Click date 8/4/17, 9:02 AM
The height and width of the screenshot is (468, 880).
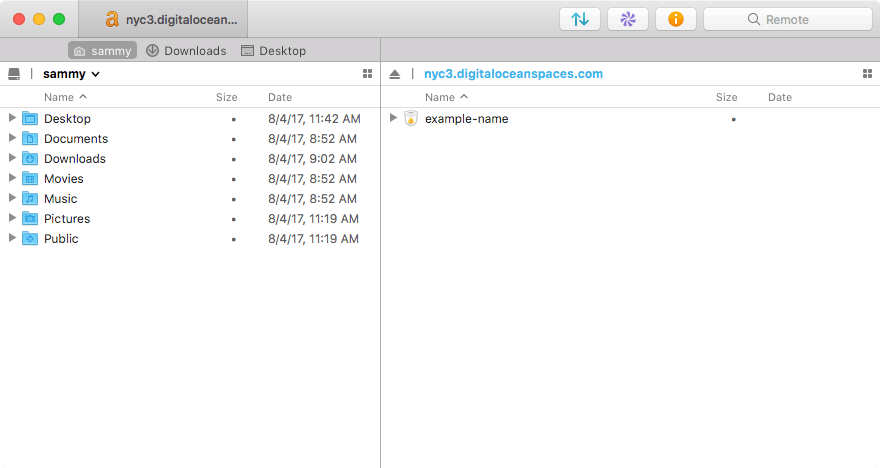pyautogui.click(x=312, y=159)
